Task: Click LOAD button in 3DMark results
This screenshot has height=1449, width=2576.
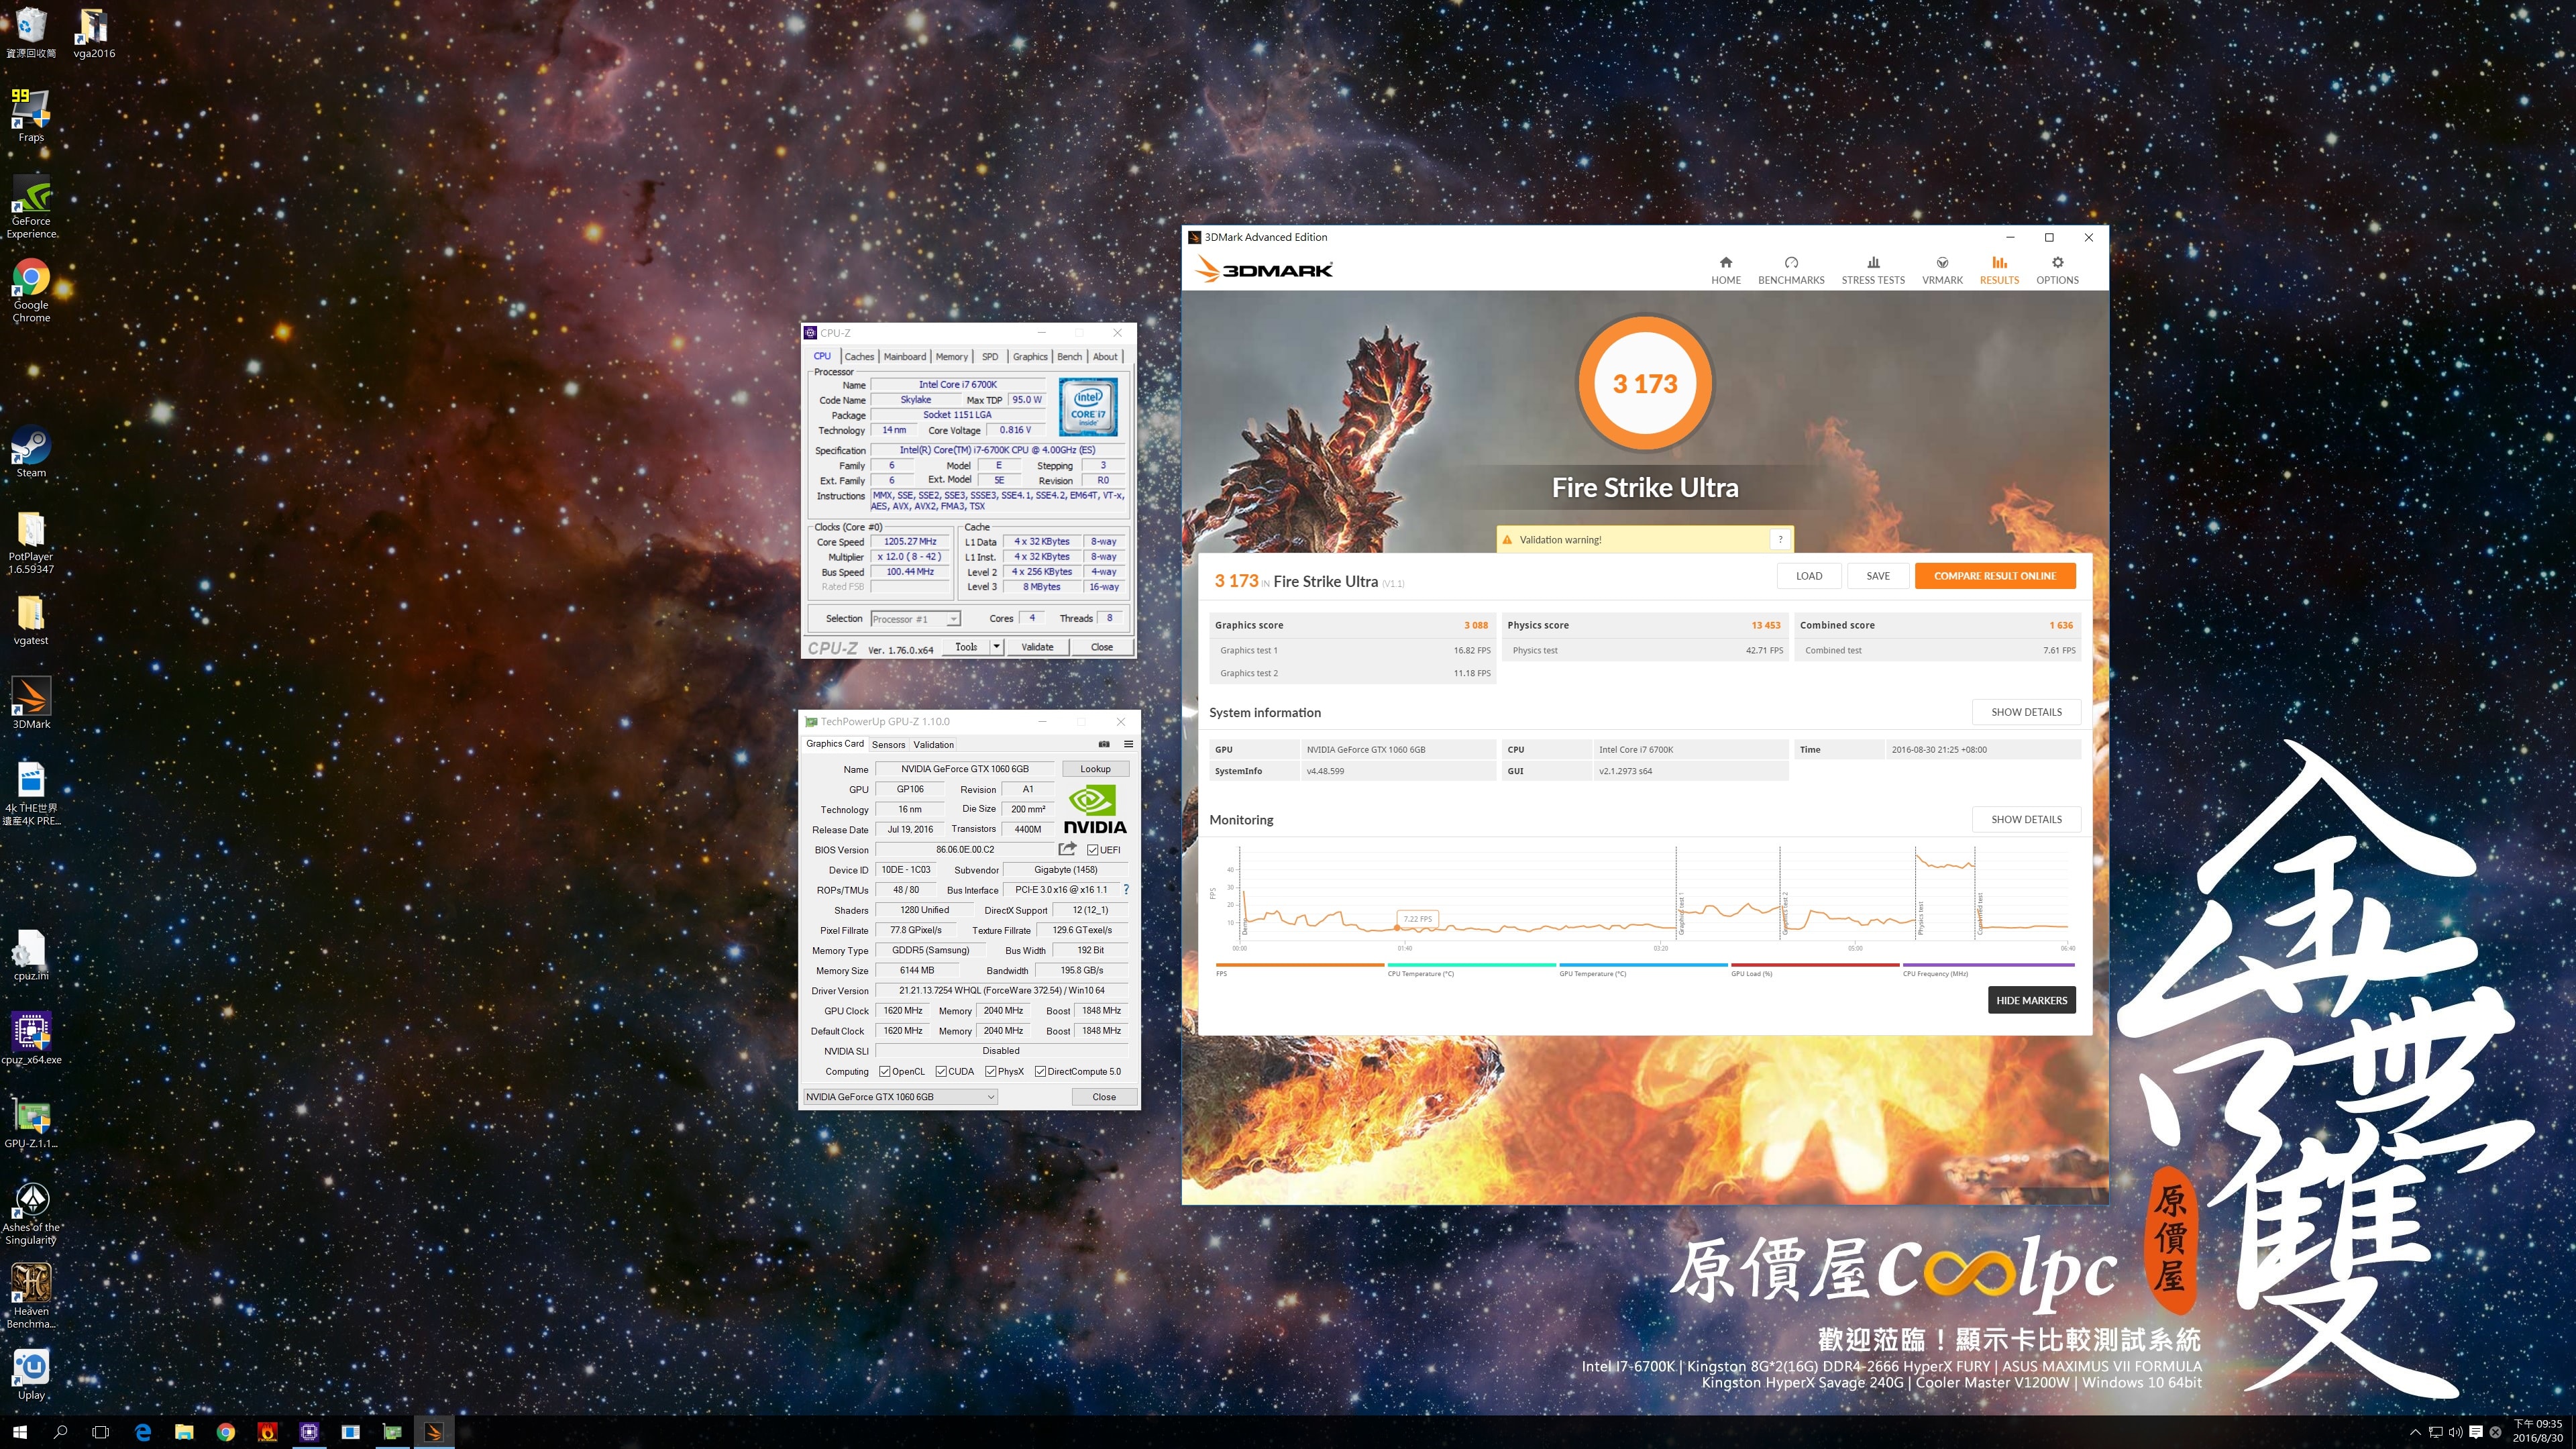Action: pyautogui.click(x=1808, y=576)
